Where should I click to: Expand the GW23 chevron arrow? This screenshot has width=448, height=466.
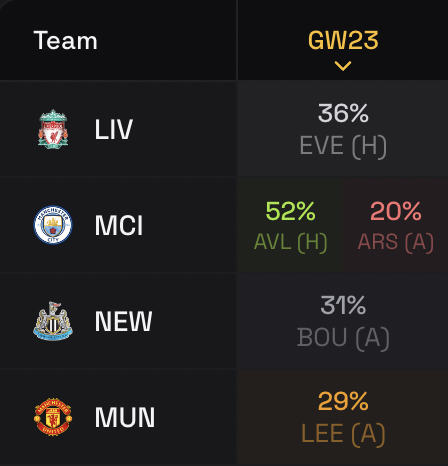[x=343, y=66]
